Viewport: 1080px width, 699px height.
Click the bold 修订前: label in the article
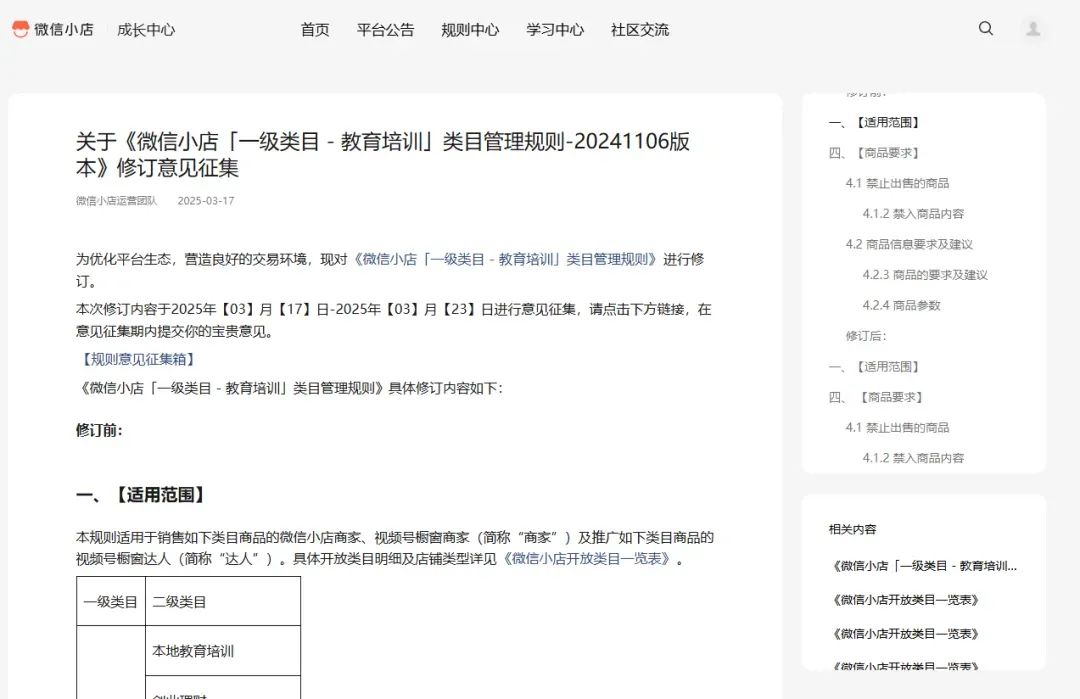point(99,430)
